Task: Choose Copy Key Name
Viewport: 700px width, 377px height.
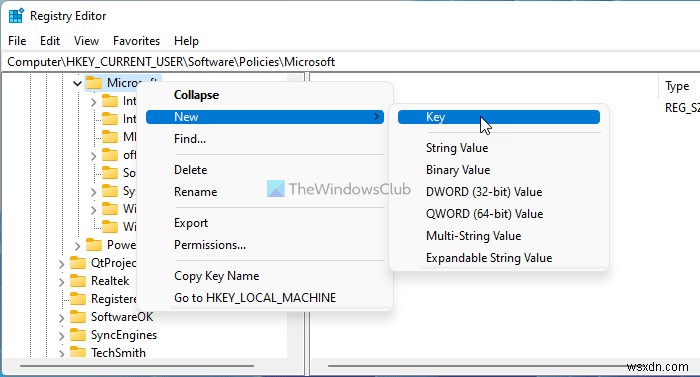Action: 217,276
